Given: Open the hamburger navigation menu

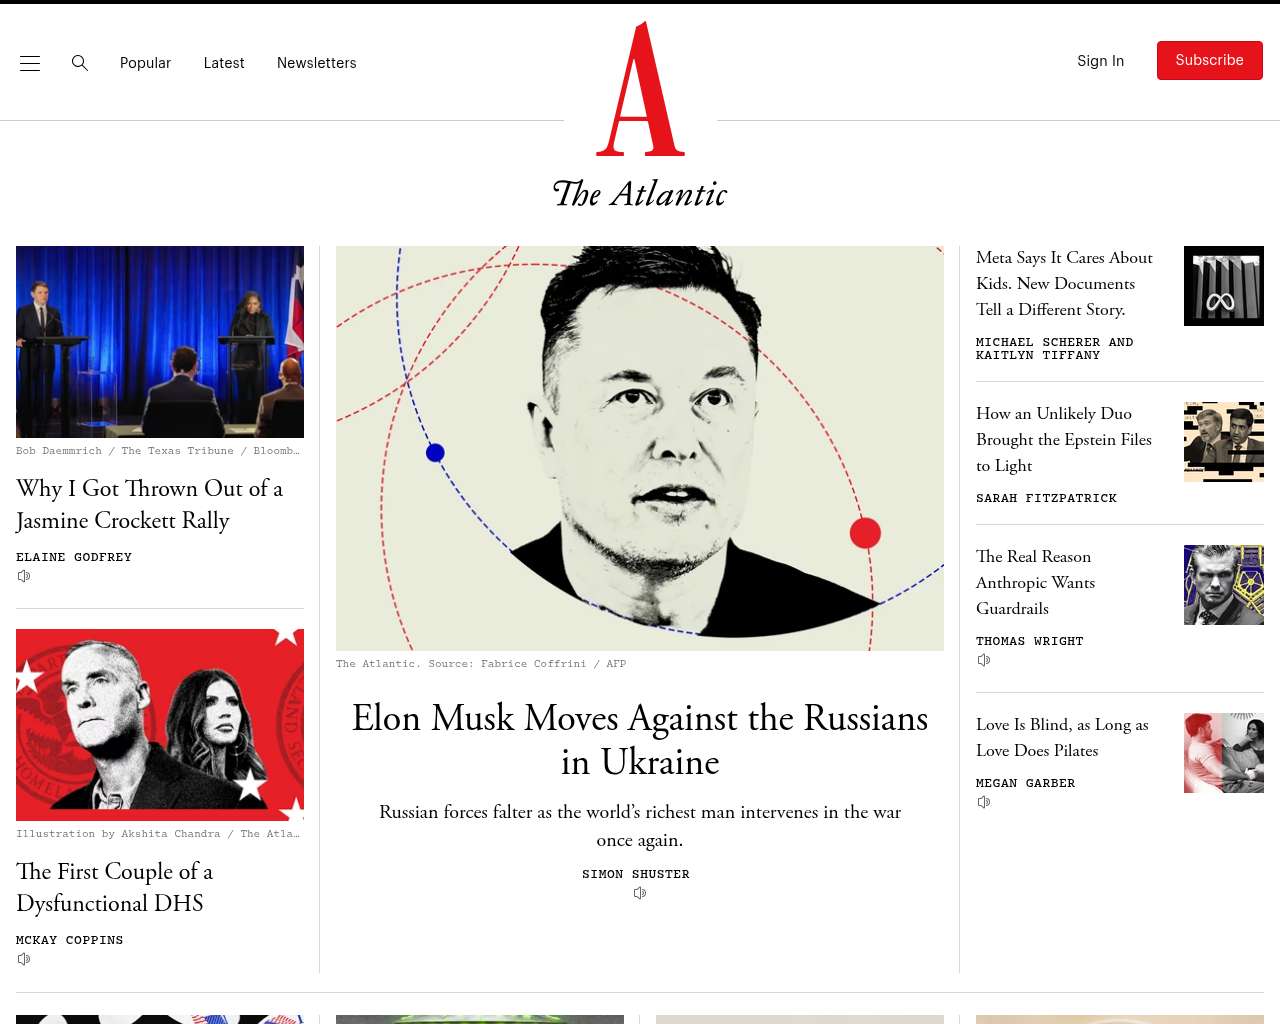Looking at the screenshot, I should [x=30, y=63].
